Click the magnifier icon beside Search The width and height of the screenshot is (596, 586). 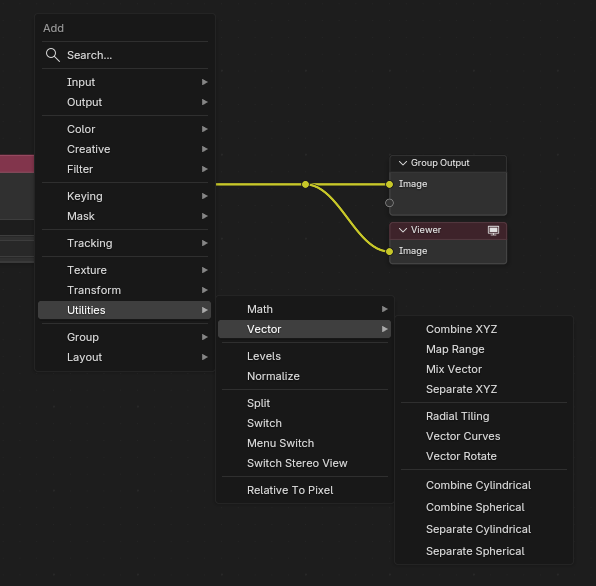click(x=52, y=55)
